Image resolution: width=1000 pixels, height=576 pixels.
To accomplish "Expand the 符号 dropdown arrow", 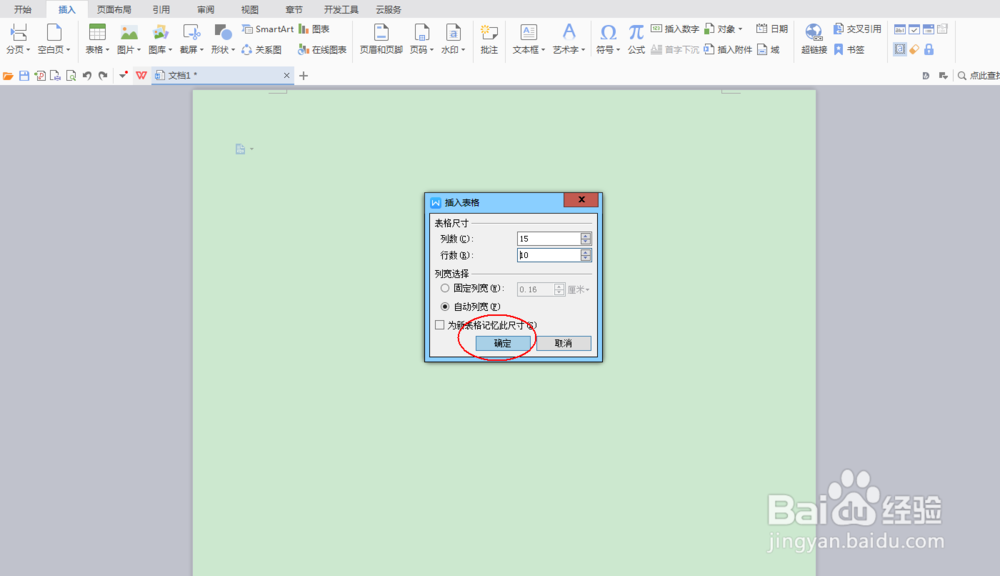I will (618, 50).
